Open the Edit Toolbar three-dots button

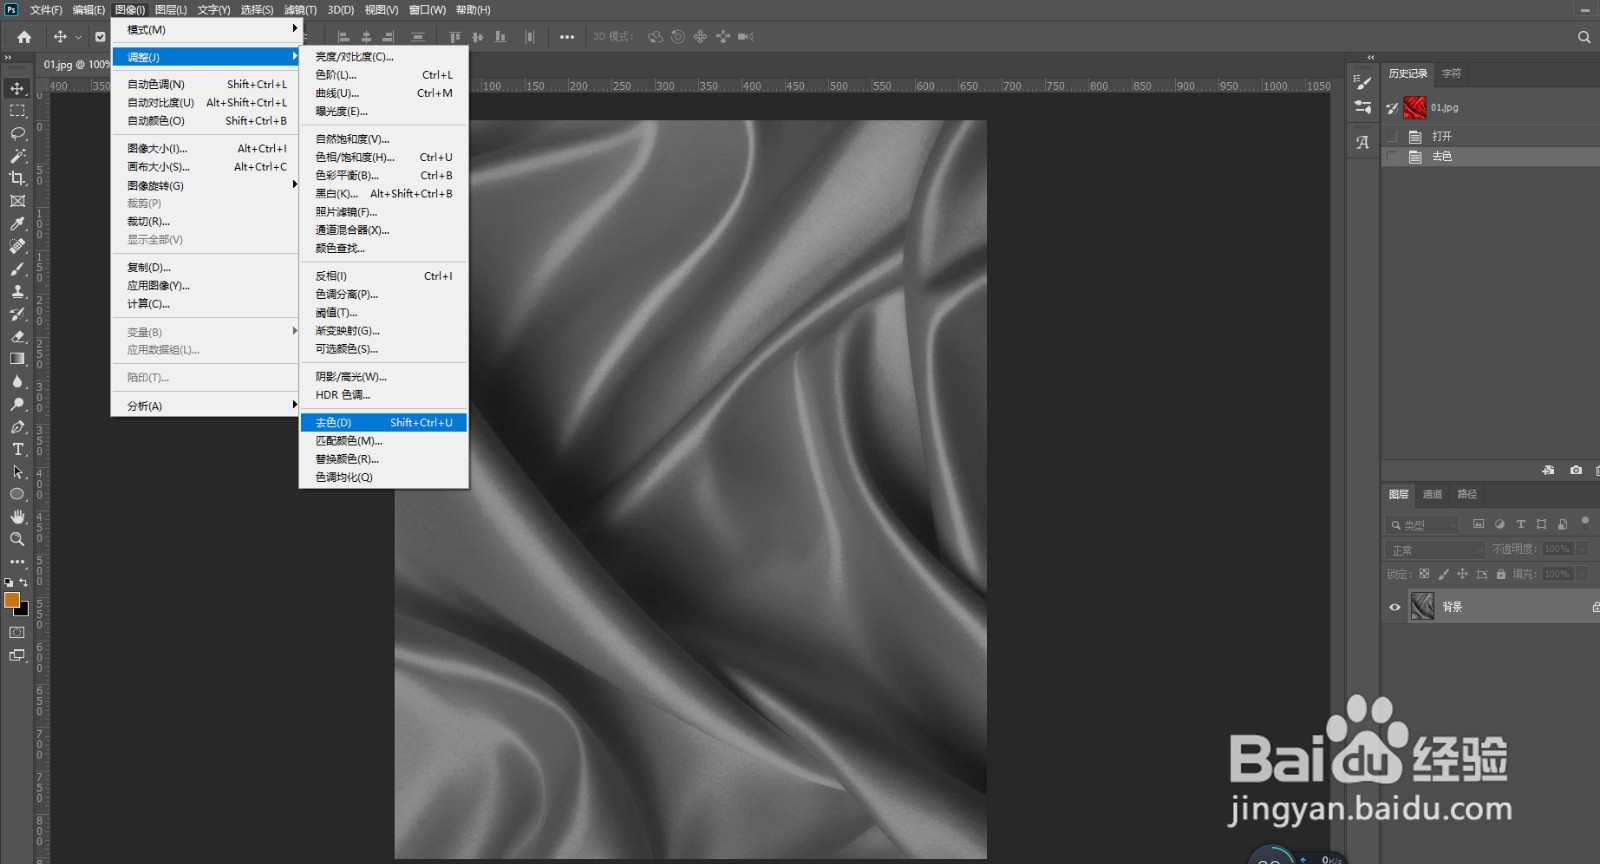17,562
